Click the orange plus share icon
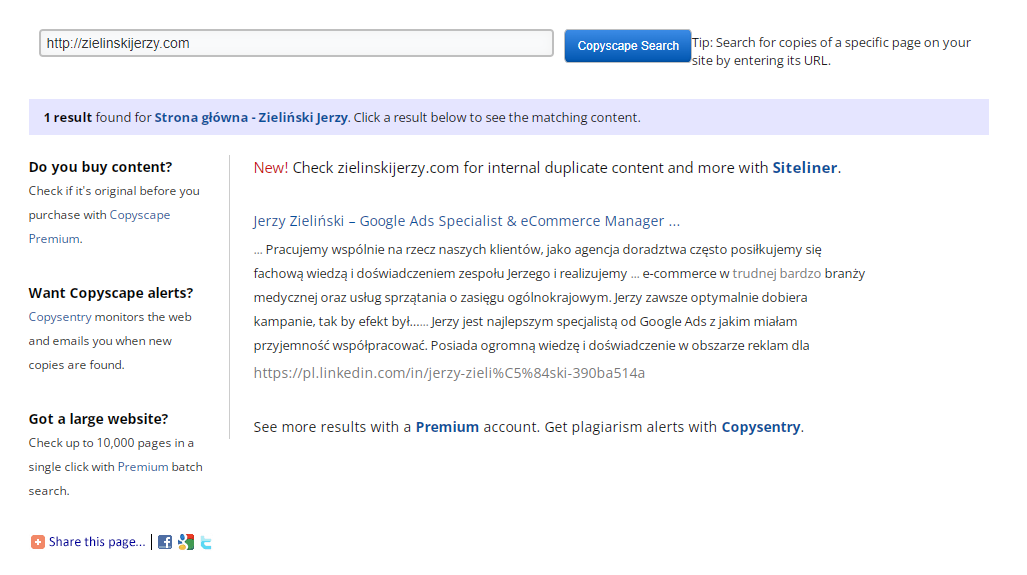This screenshot has height=575, width=1027. (37, 542)
